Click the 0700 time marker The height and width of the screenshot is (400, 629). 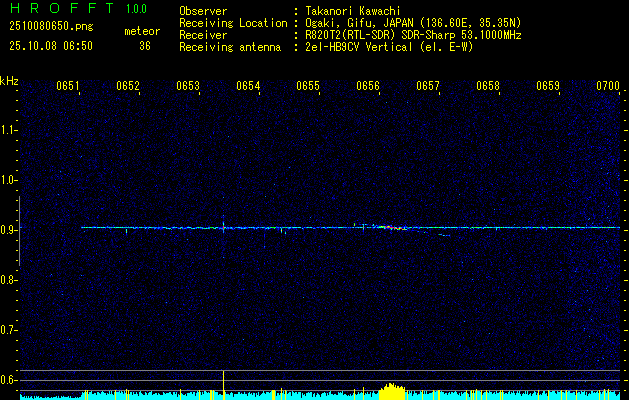point(608,87)
